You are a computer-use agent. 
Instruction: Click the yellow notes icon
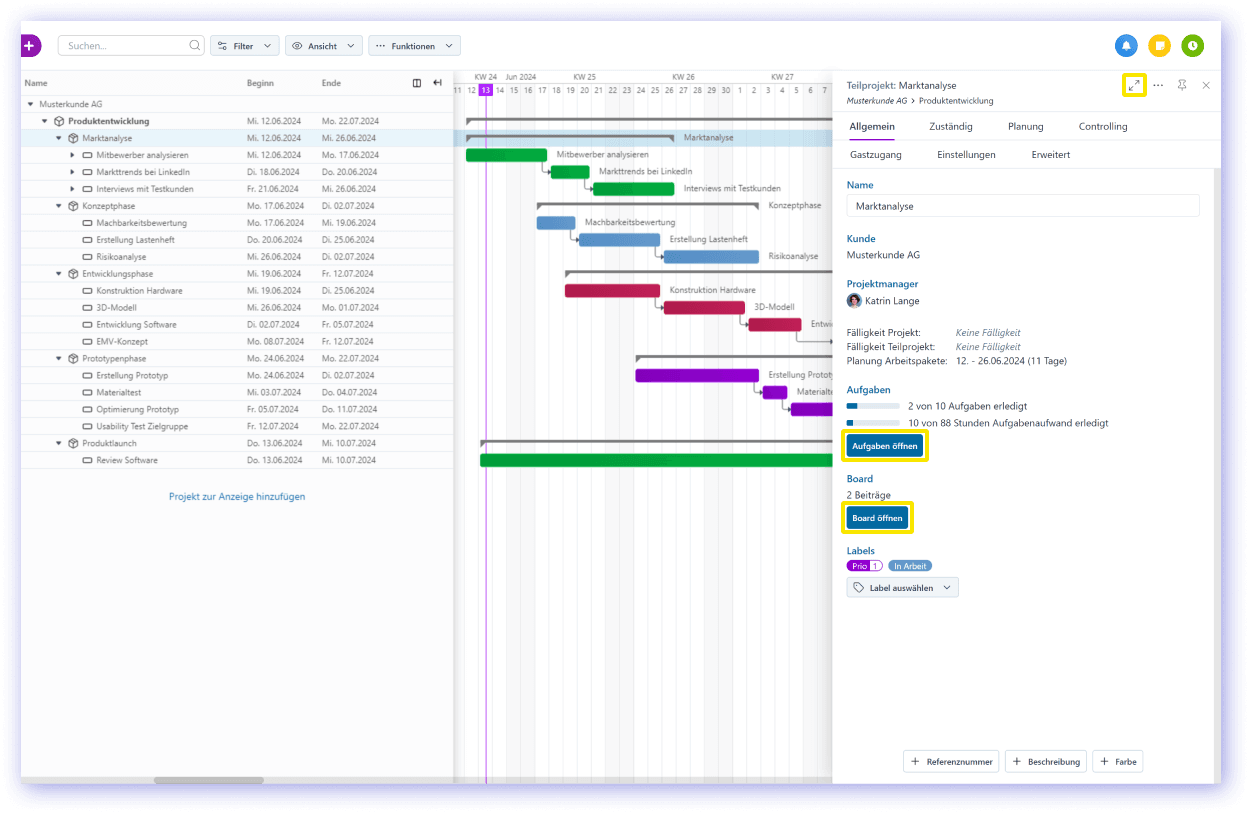tap(1159, 46)
